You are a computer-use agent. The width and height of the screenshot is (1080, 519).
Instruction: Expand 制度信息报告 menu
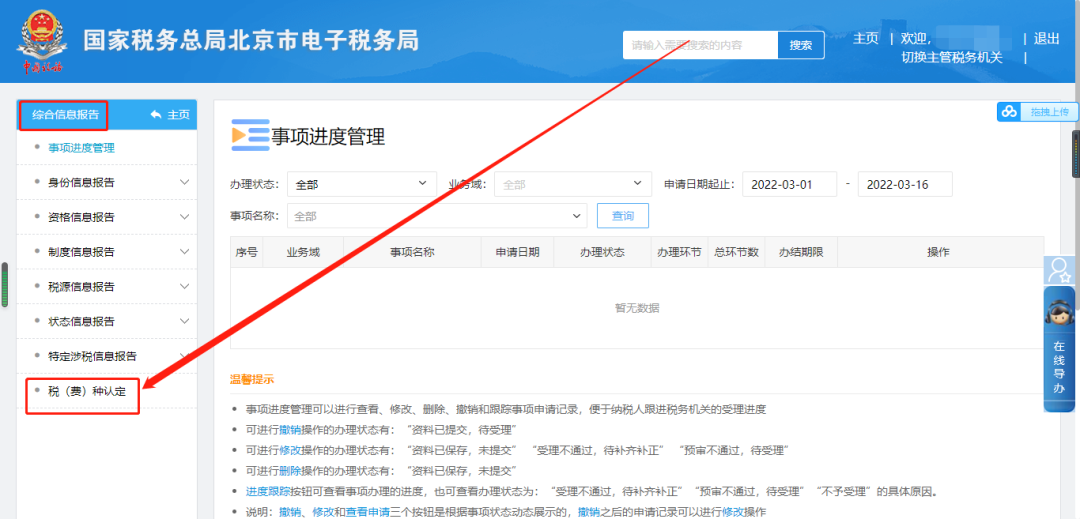pos(107,252)
